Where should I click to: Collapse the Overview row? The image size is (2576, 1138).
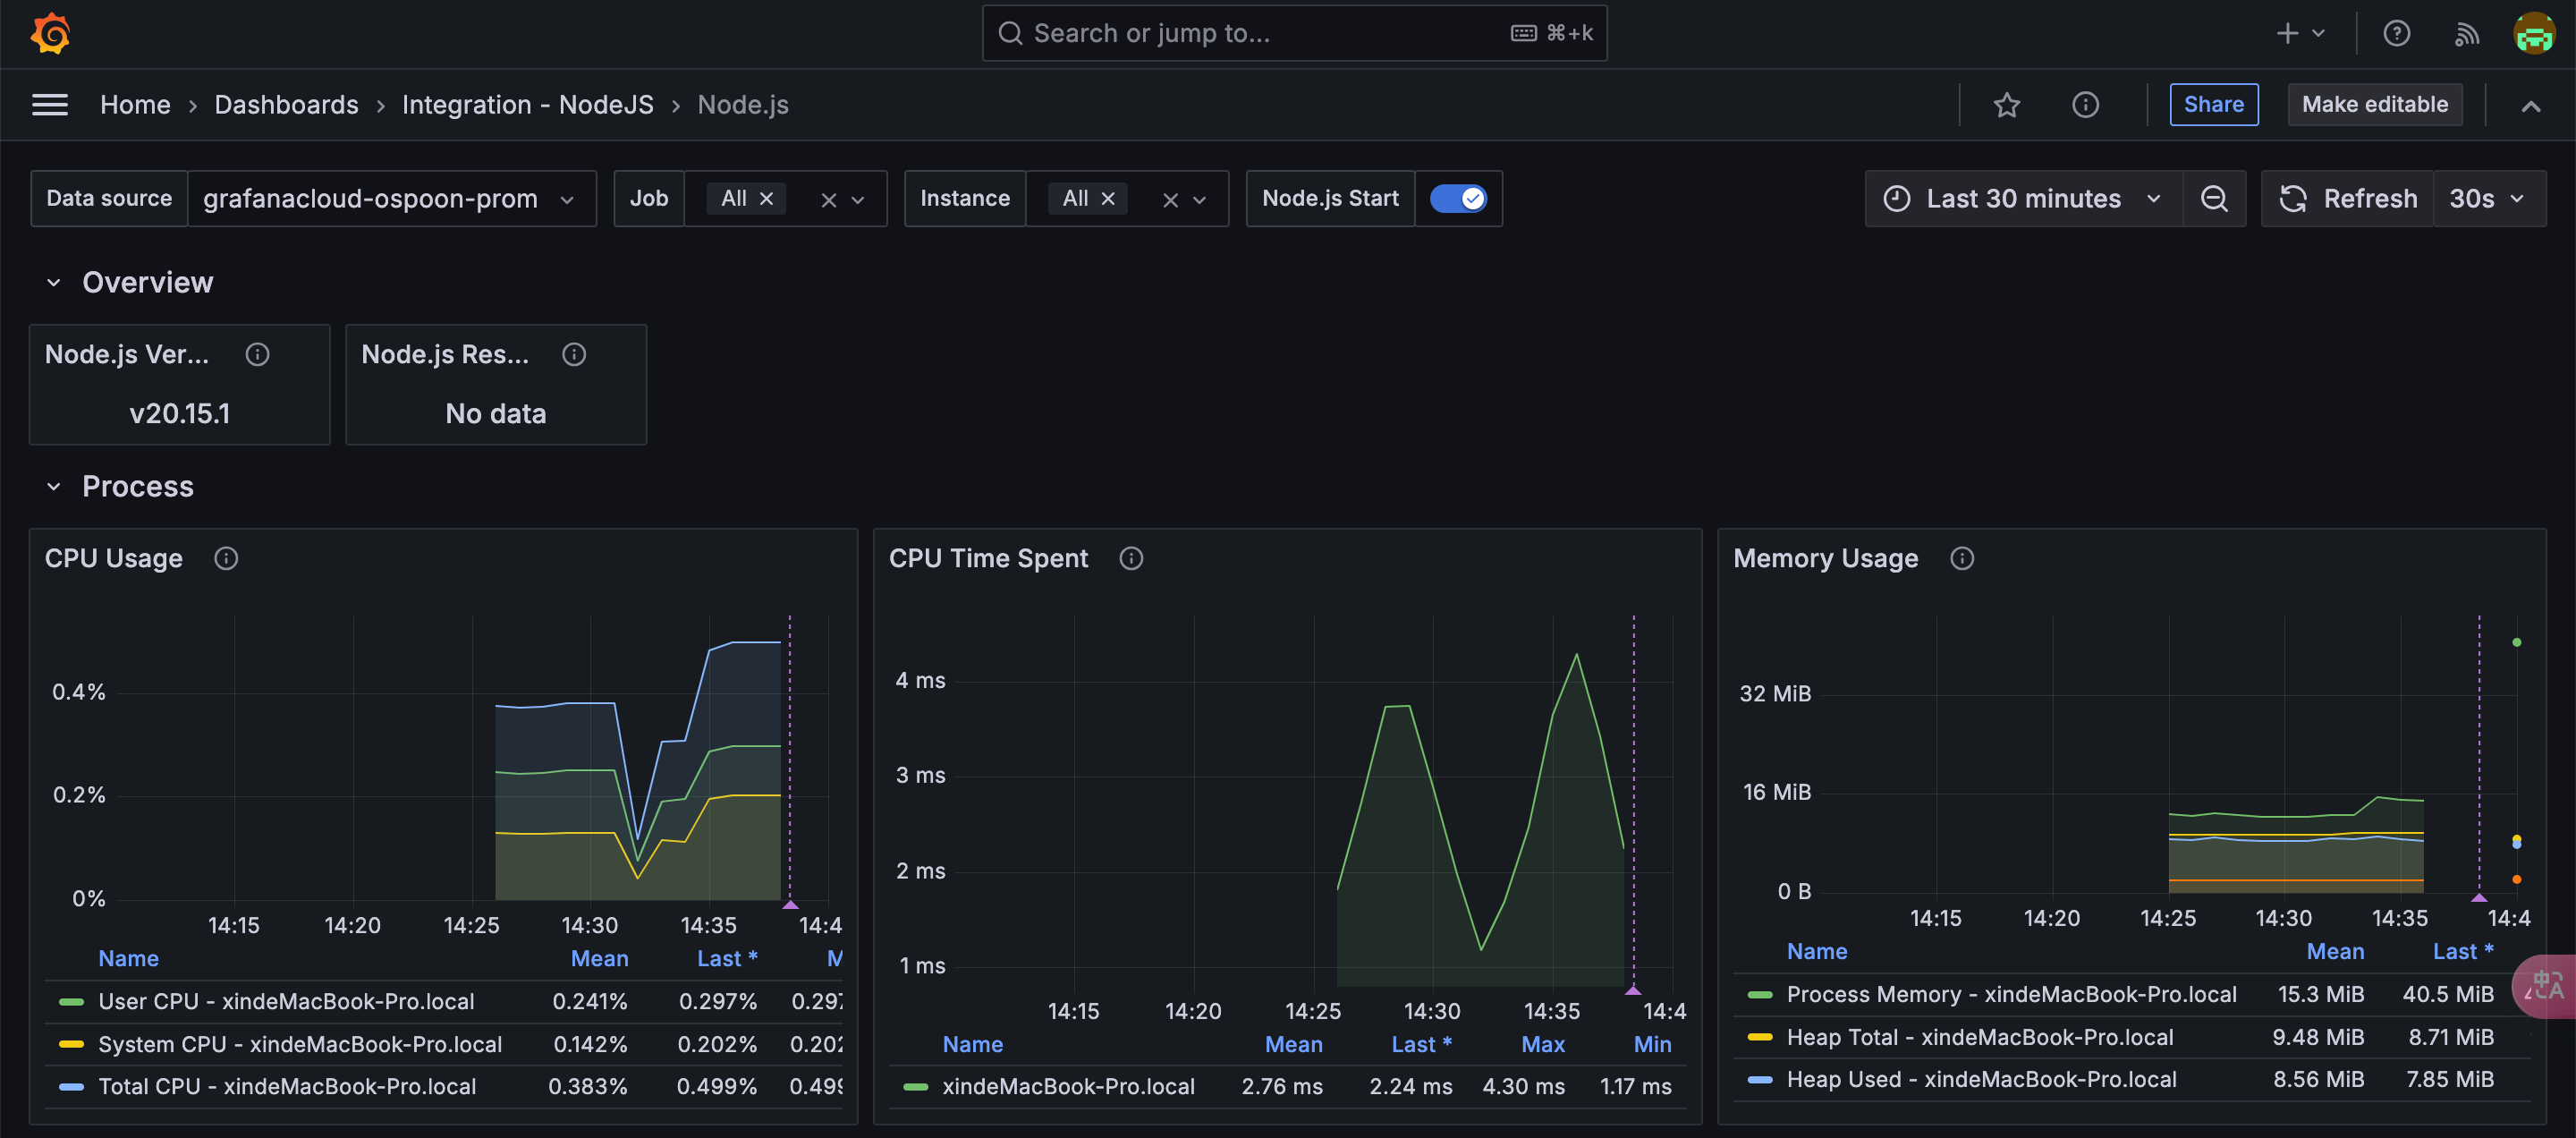pyautogui.click(x=54, y=284)
